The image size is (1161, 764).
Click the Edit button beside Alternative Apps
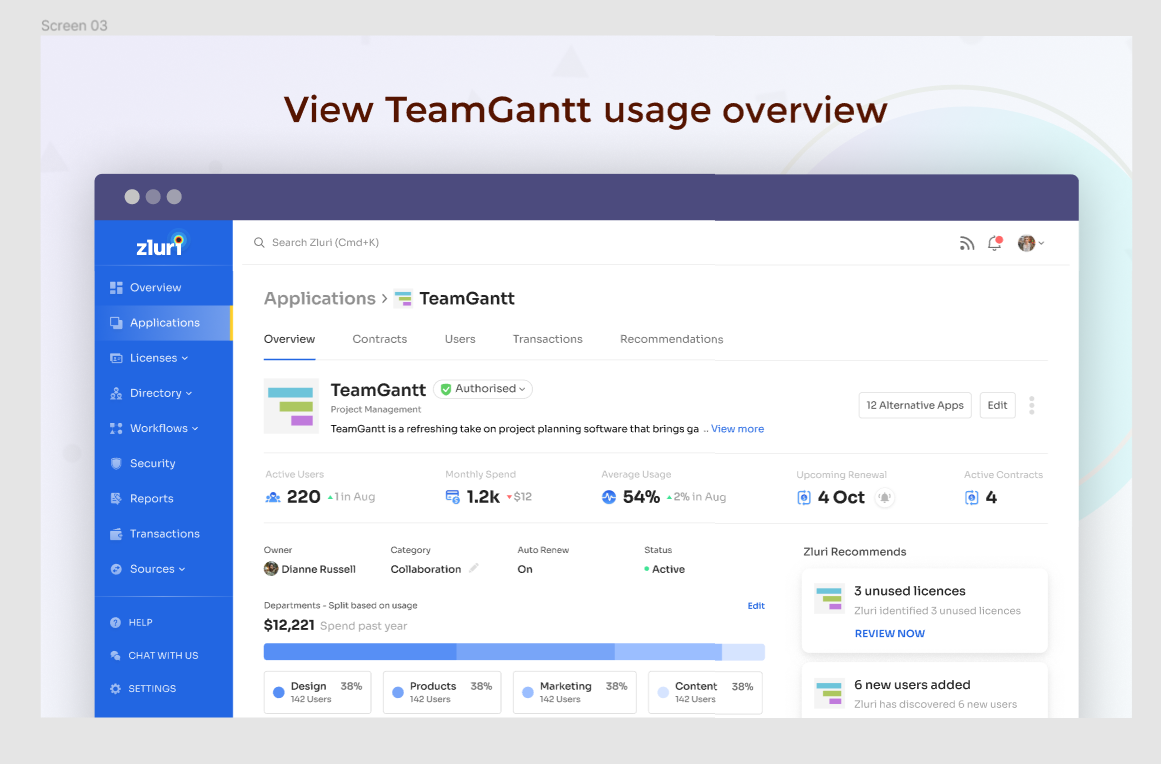997,405
